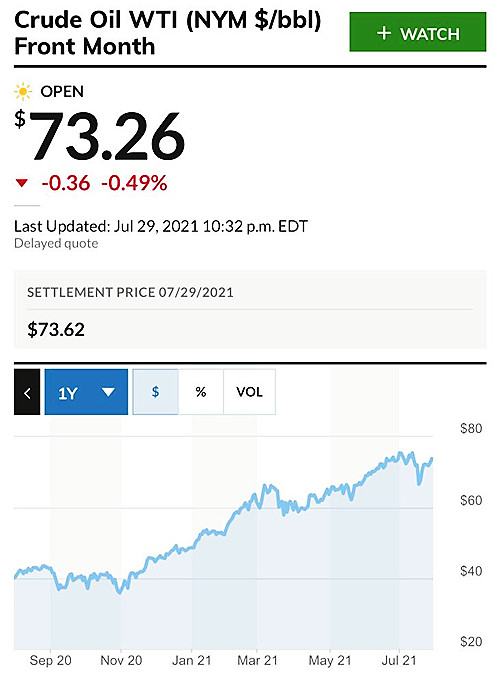Click the $80 price axis label
Screen dimensions: 500x700
click(471, 429)
